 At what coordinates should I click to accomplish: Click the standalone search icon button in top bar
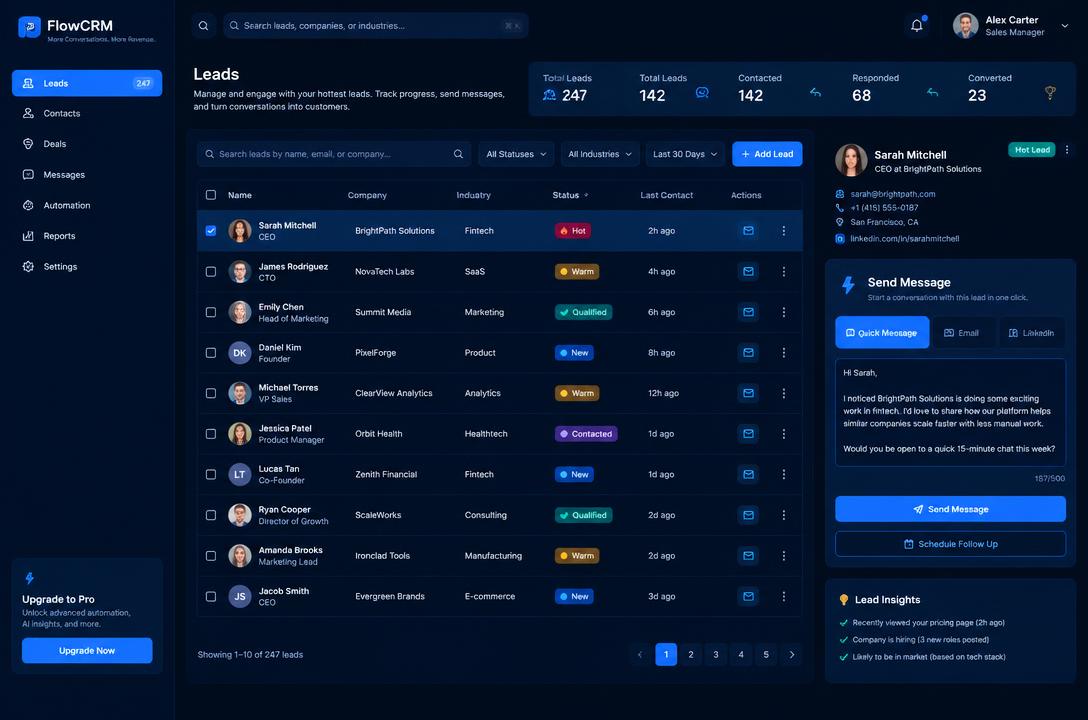[203, 26]
